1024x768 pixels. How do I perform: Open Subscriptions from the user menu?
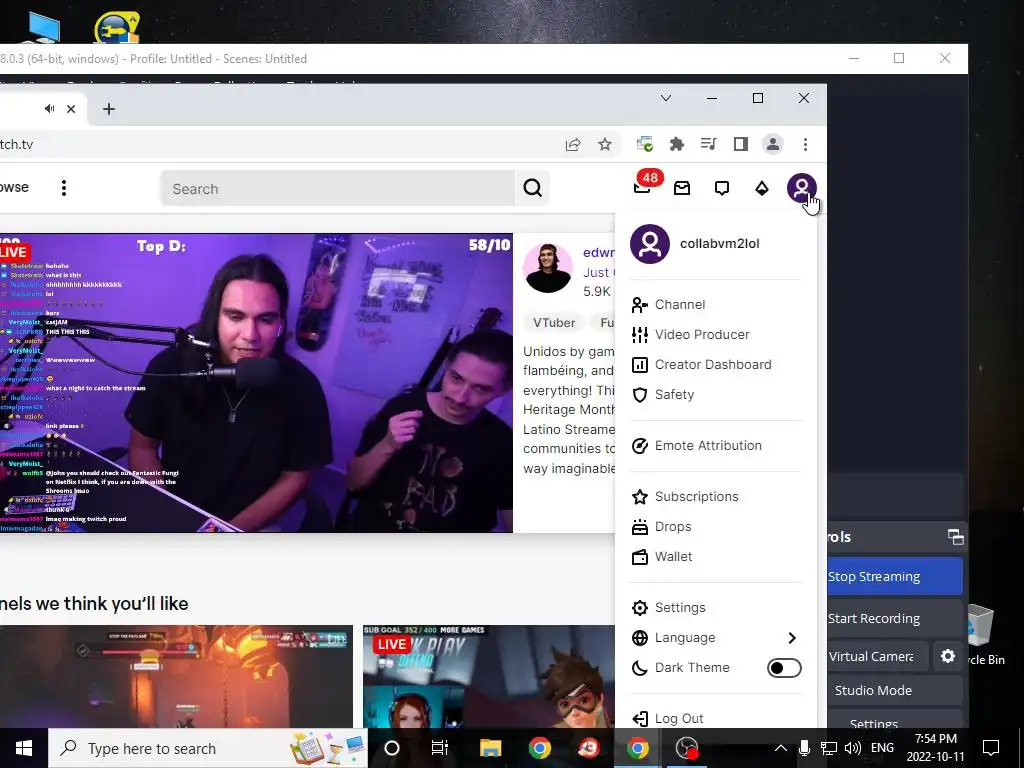click(716, 496)
